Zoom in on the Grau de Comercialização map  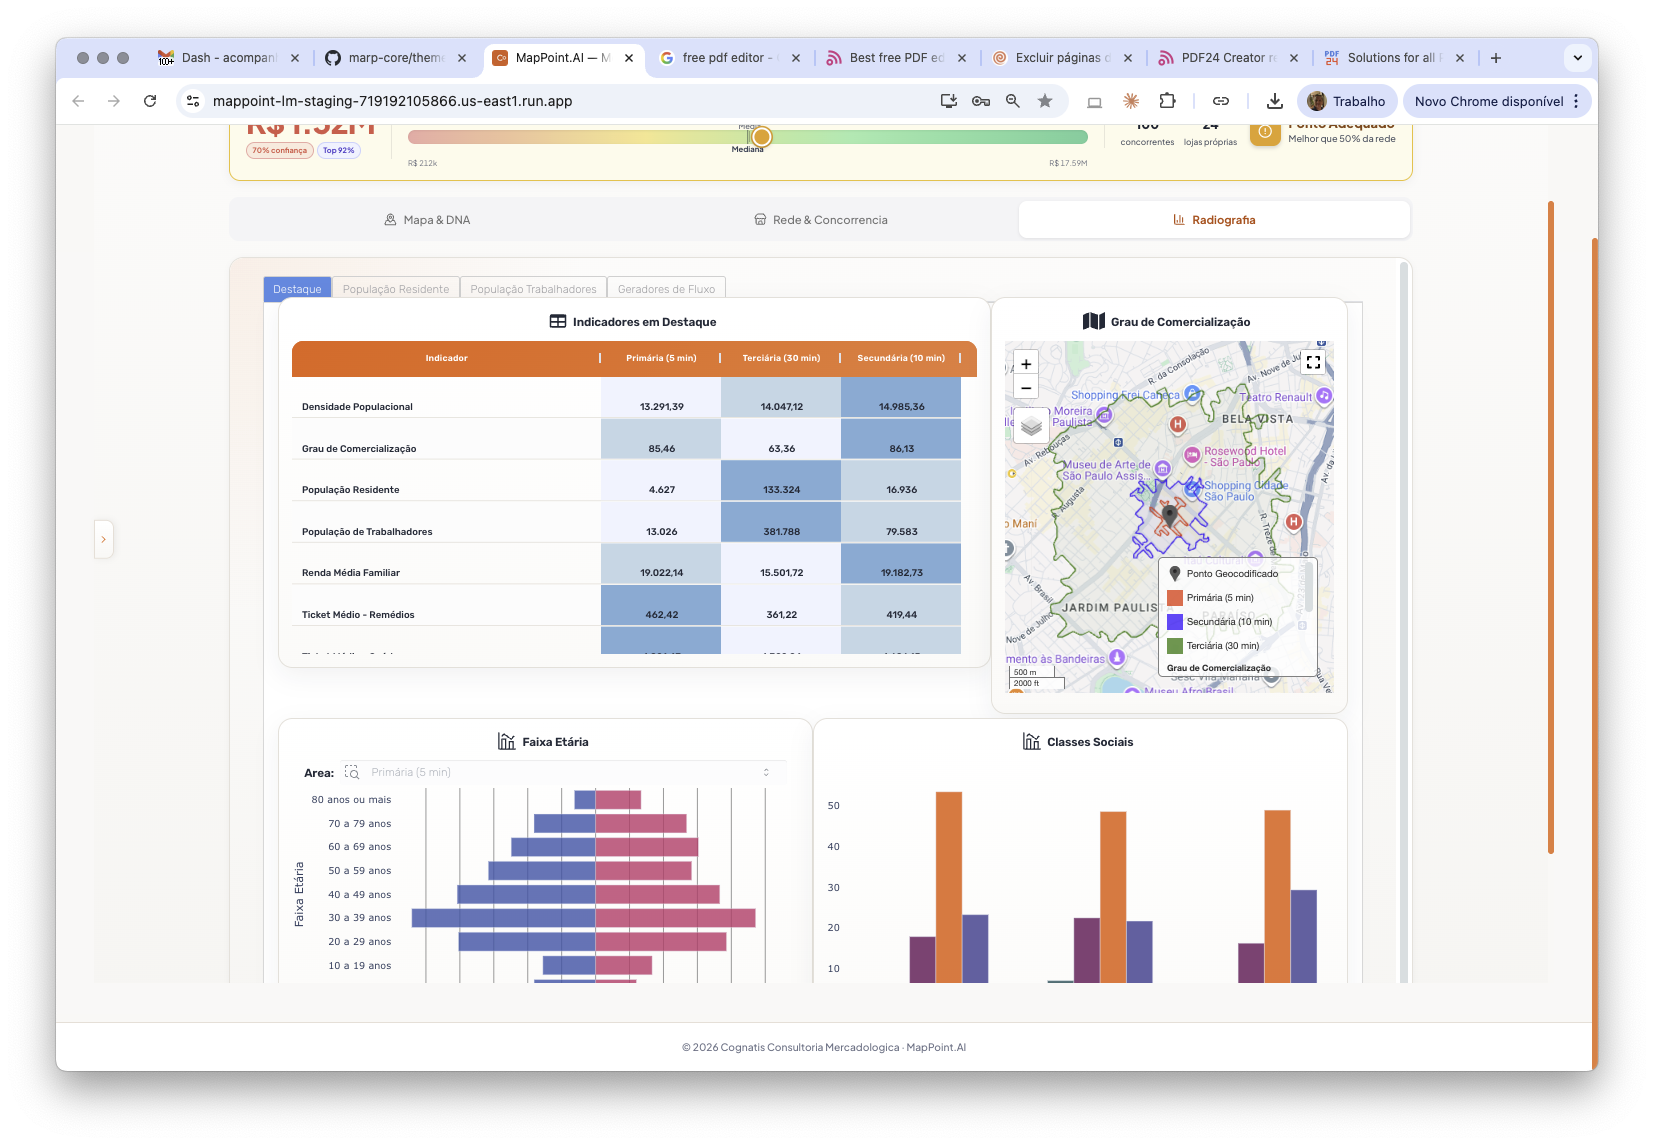(x=1026, y=364)
